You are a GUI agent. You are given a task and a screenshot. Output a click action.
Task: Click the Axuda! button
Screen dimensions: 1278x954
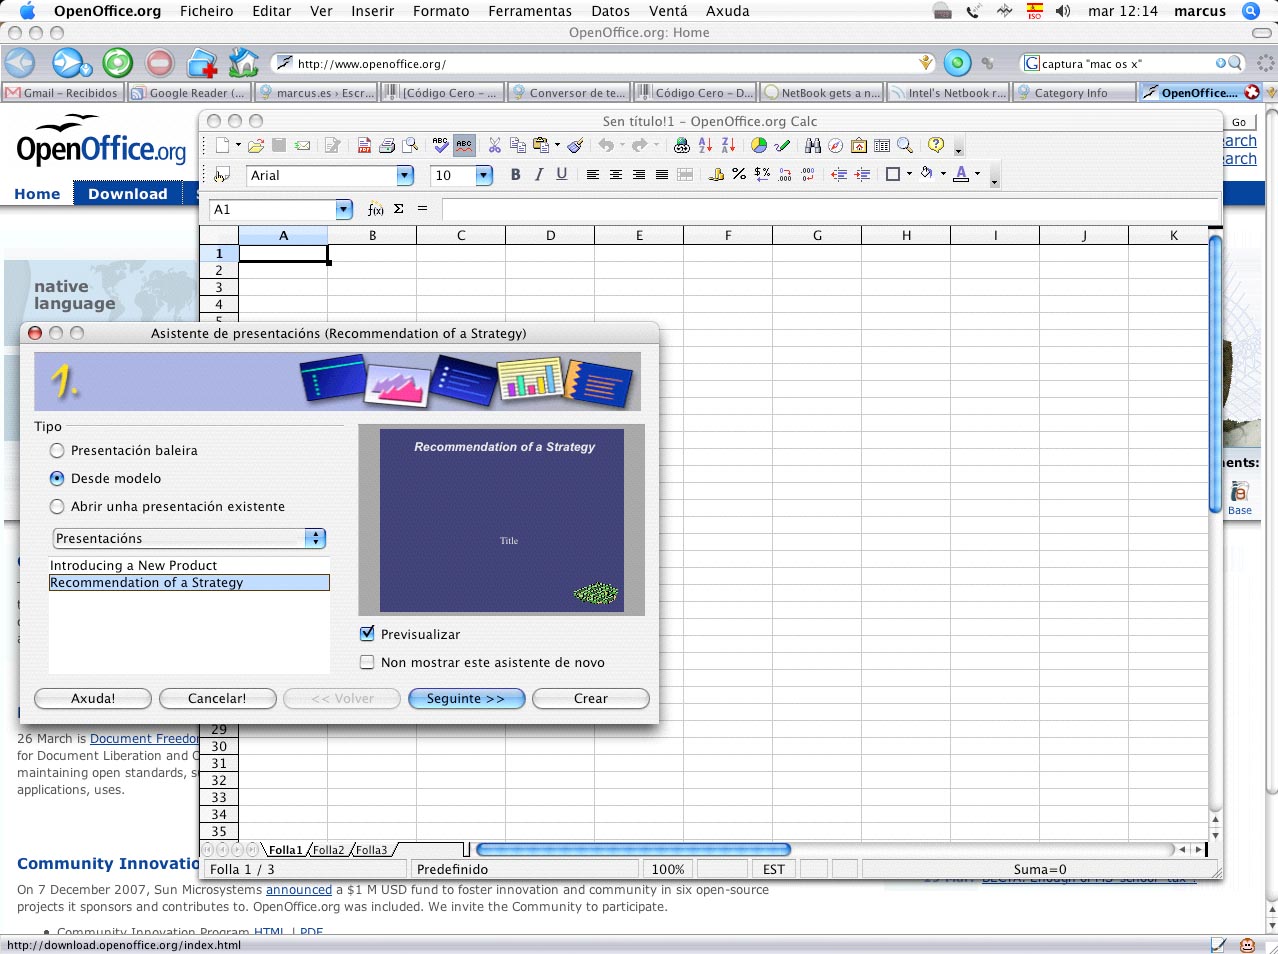pyautogui.click(x=93, y=699)
